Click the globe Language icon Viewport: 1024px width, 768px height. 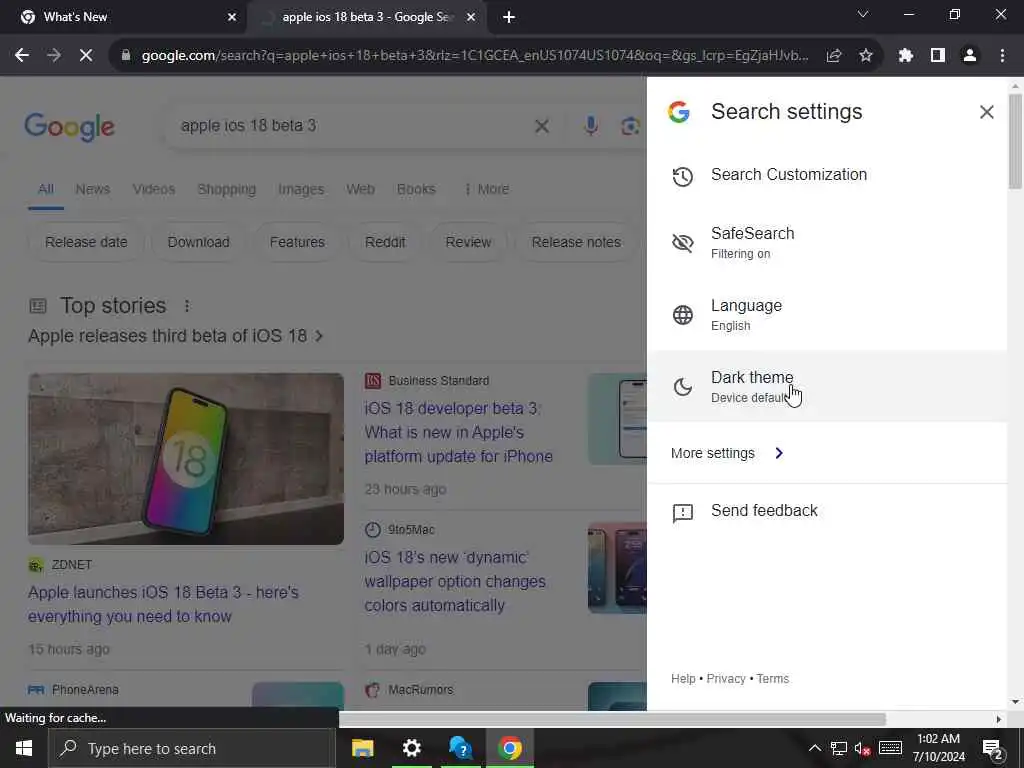click(x=682, y=315)
